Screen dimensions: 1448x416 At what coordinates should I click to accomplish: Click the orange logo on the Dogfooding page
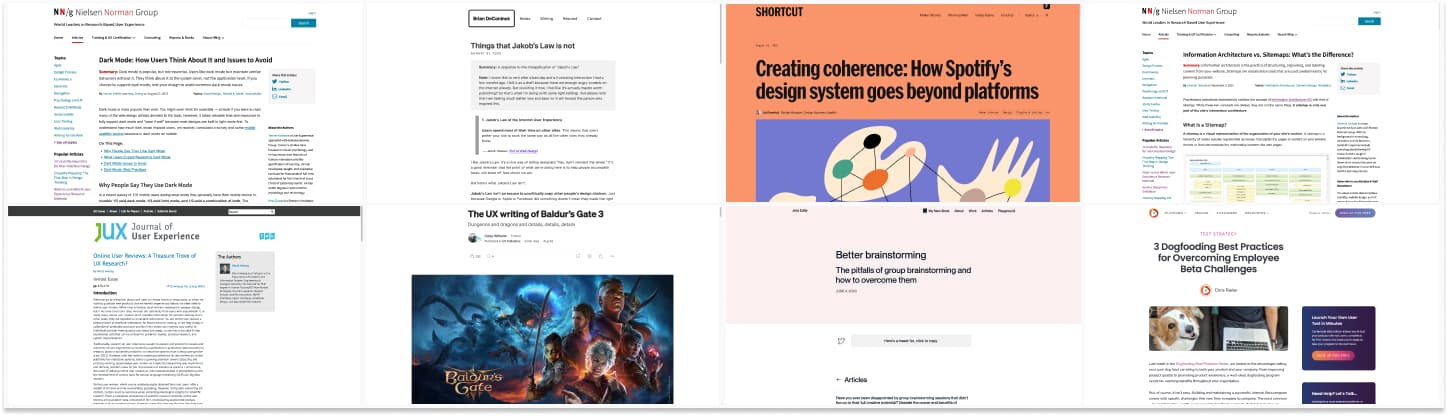(1152, 212)
